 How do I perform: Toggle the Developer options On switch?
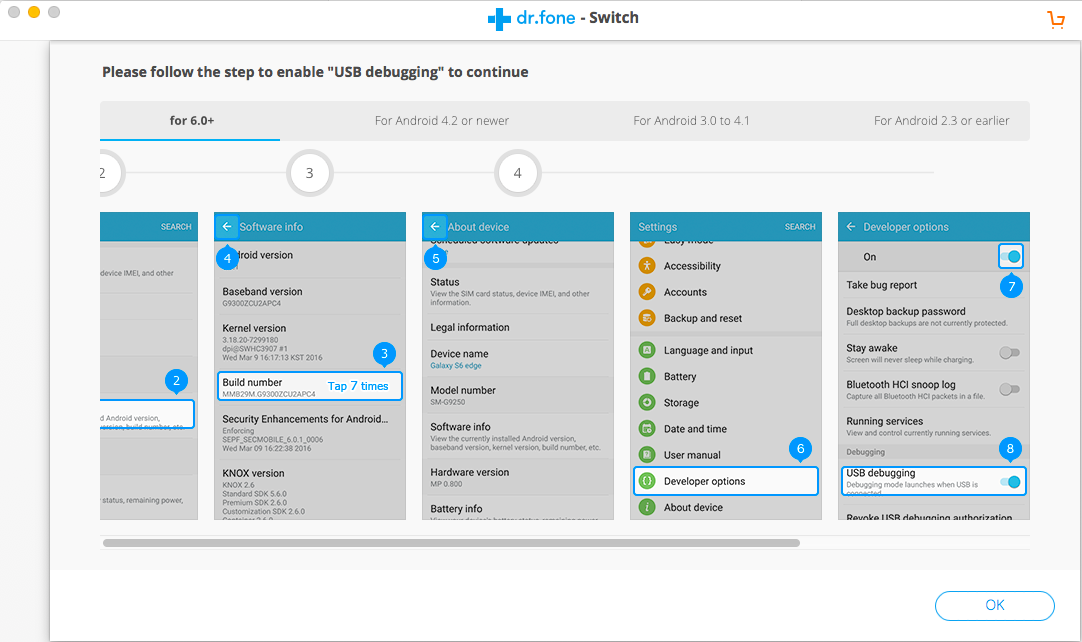click(x=1010, y=257)
